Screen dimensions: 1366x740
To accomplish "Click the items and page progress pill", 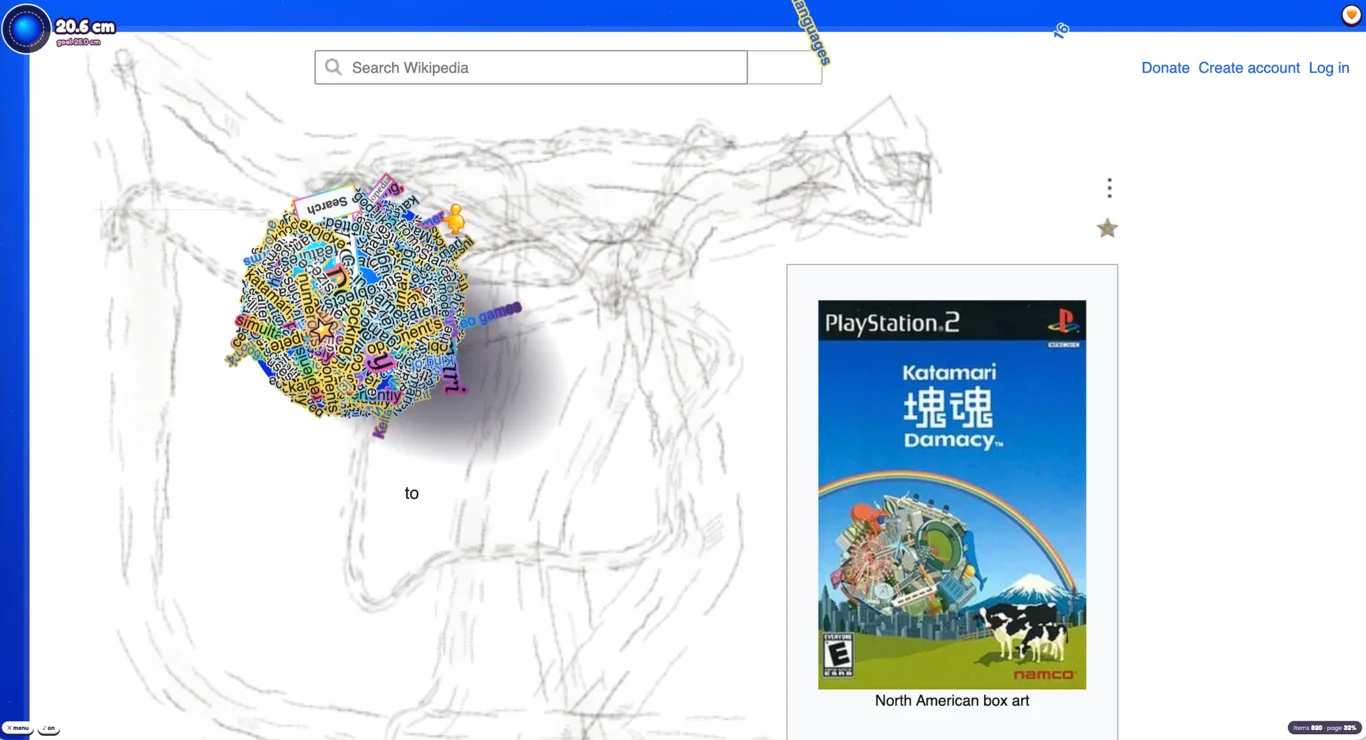I will pos(1324,728).
